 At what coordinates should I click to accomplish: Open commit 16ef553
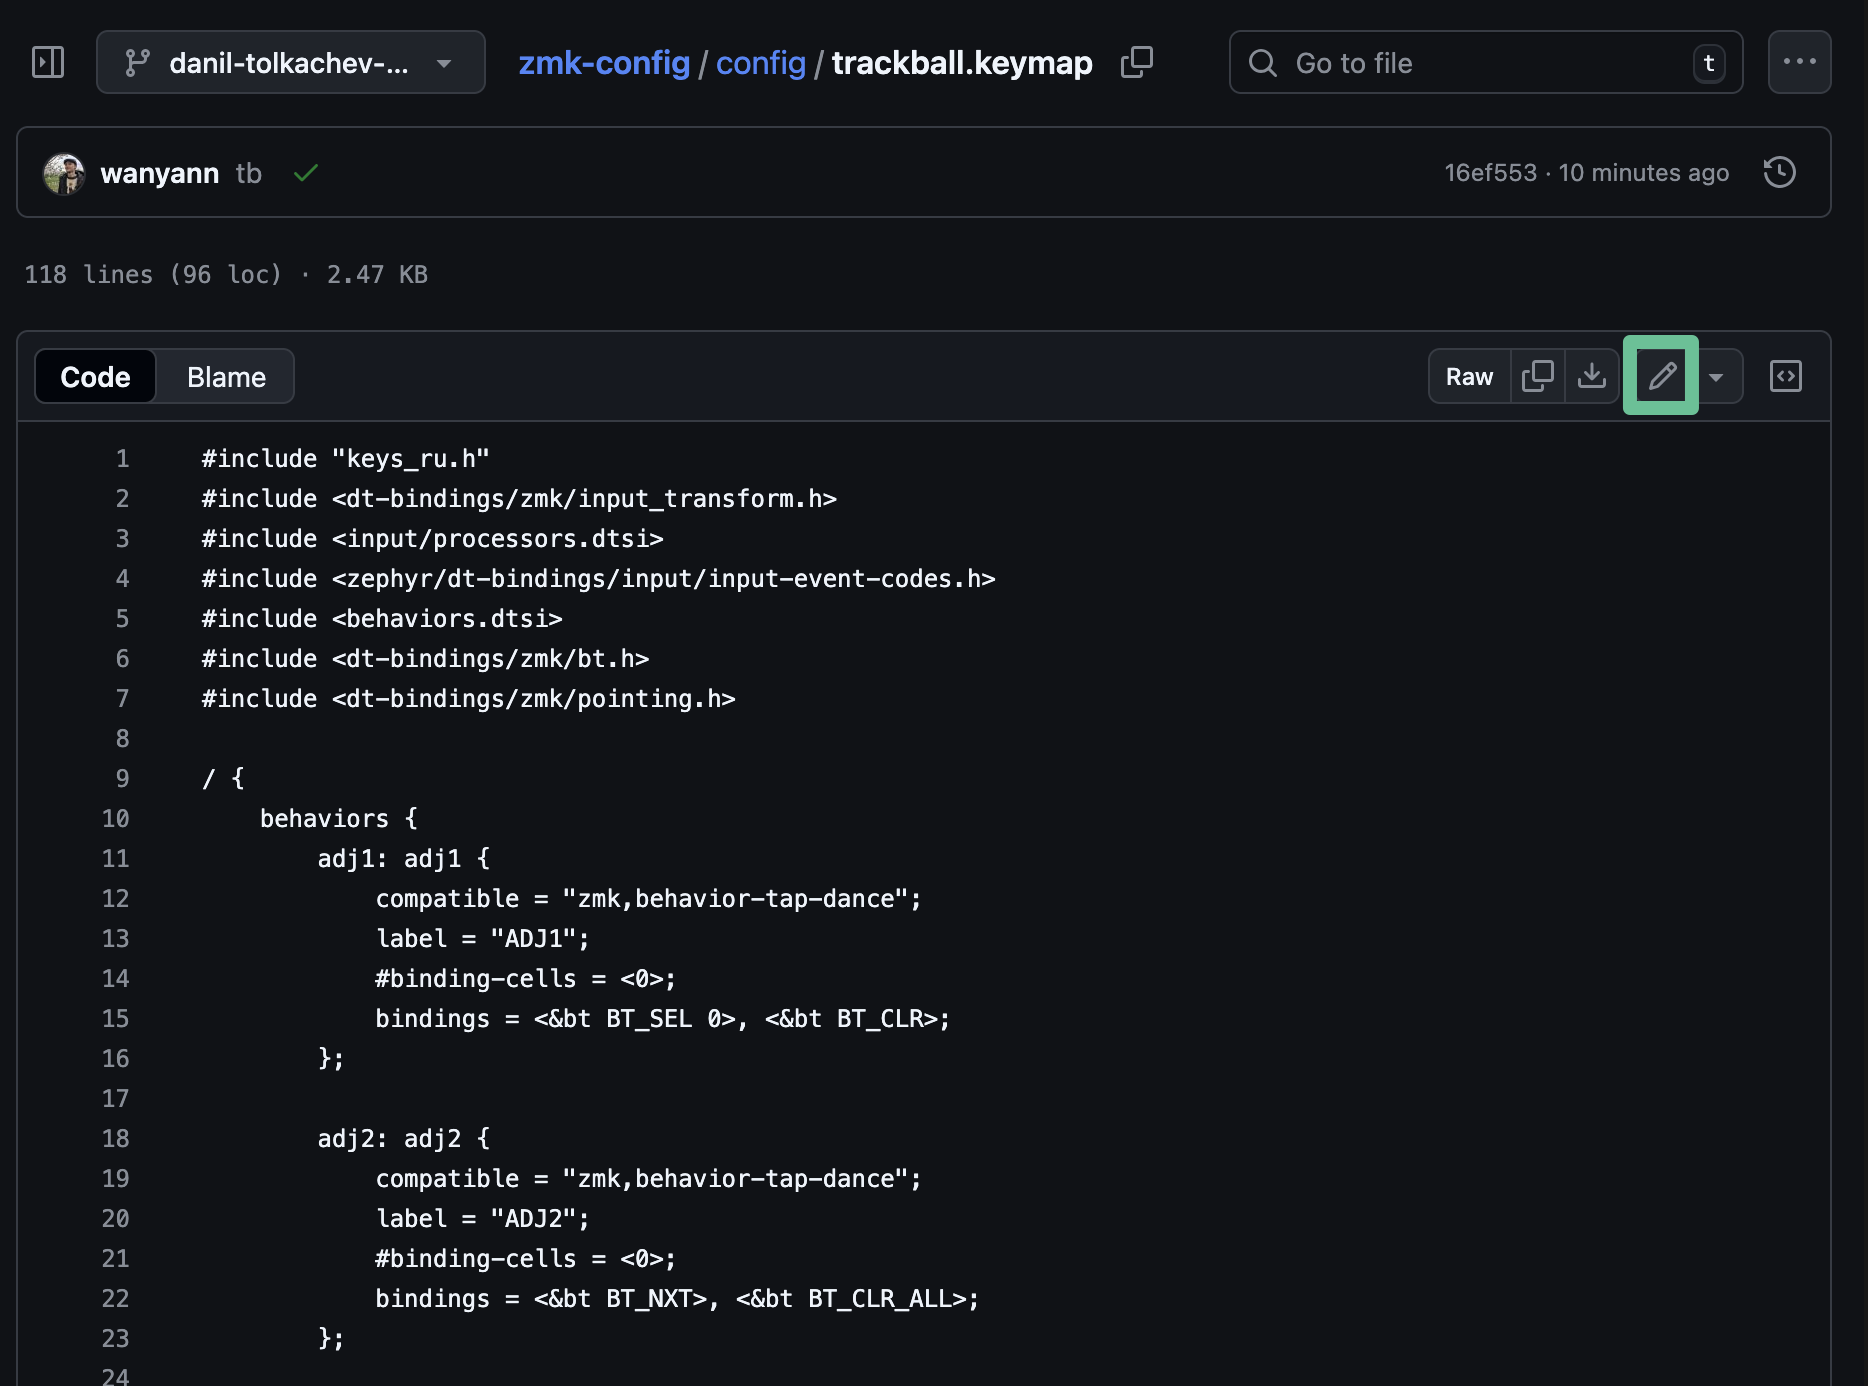(x=1490, y=173)
